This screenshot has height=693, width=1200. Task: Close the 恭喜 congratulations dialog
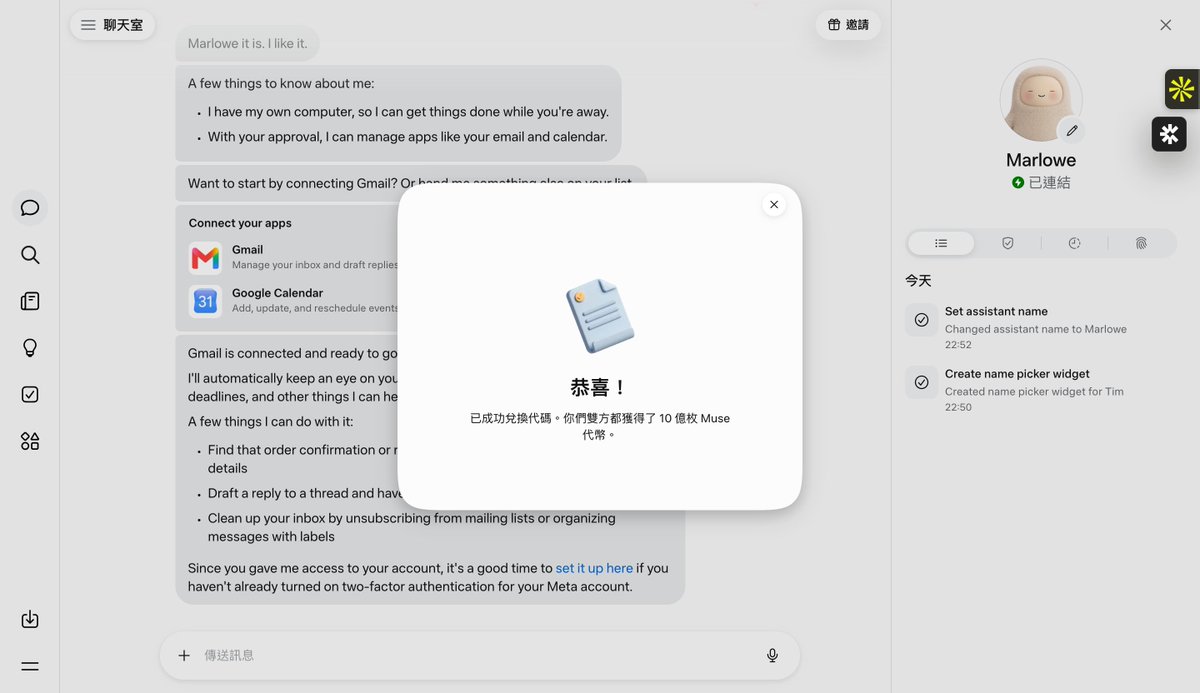click(773, 205)
